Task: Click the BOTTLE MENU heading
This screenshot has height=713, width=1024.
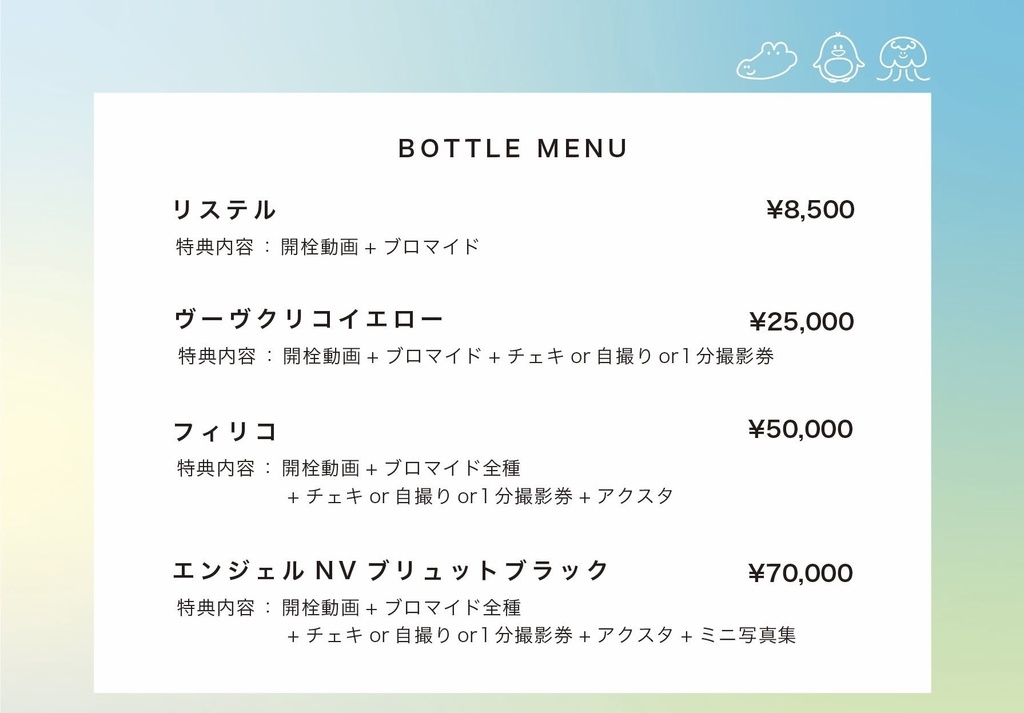Action: tap(512, 149)
